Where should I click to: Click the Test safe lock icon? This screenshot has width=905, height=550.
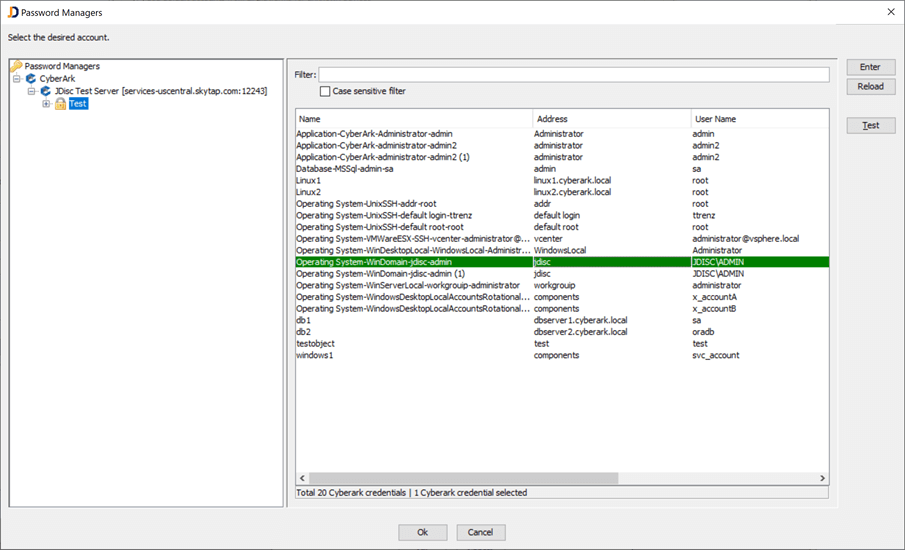click(x=60, y=104)
